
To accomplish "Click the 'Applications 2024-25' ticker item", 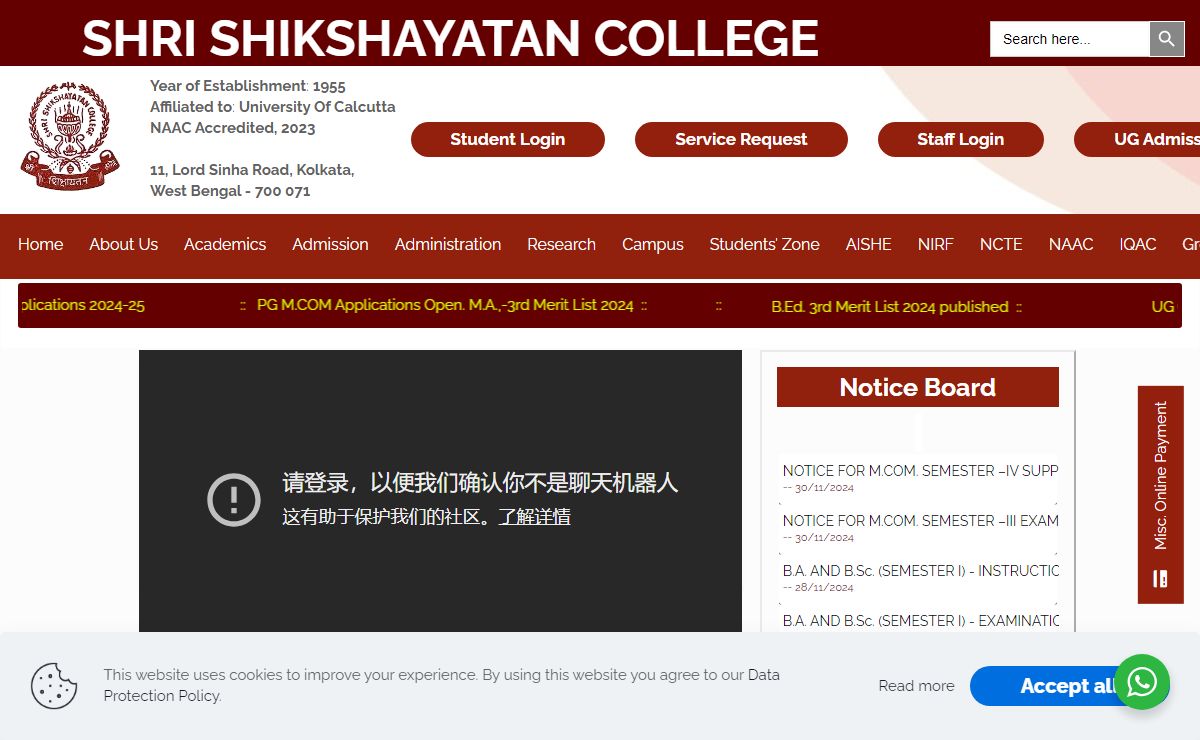I will 82,305.
